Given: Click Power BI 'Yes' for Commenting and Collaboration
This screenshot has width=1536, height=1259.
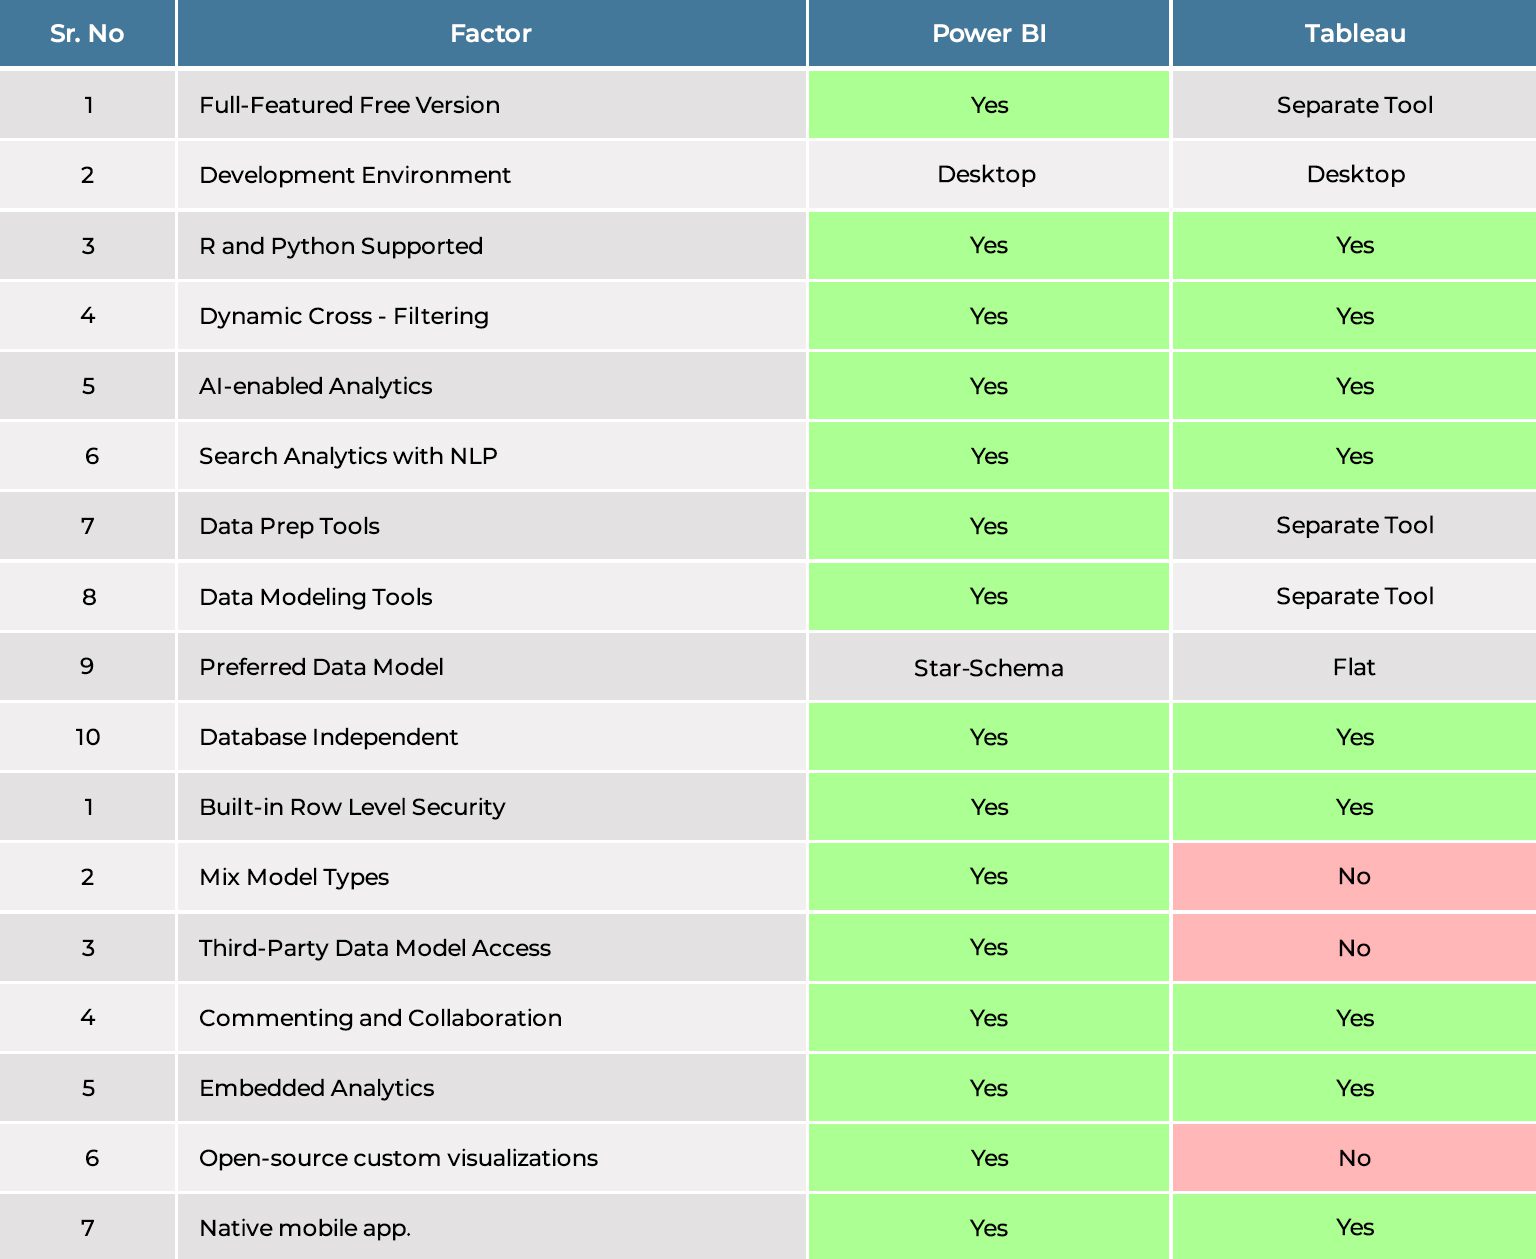Looking at the screenshot, I should click(x=989, y=1018).
